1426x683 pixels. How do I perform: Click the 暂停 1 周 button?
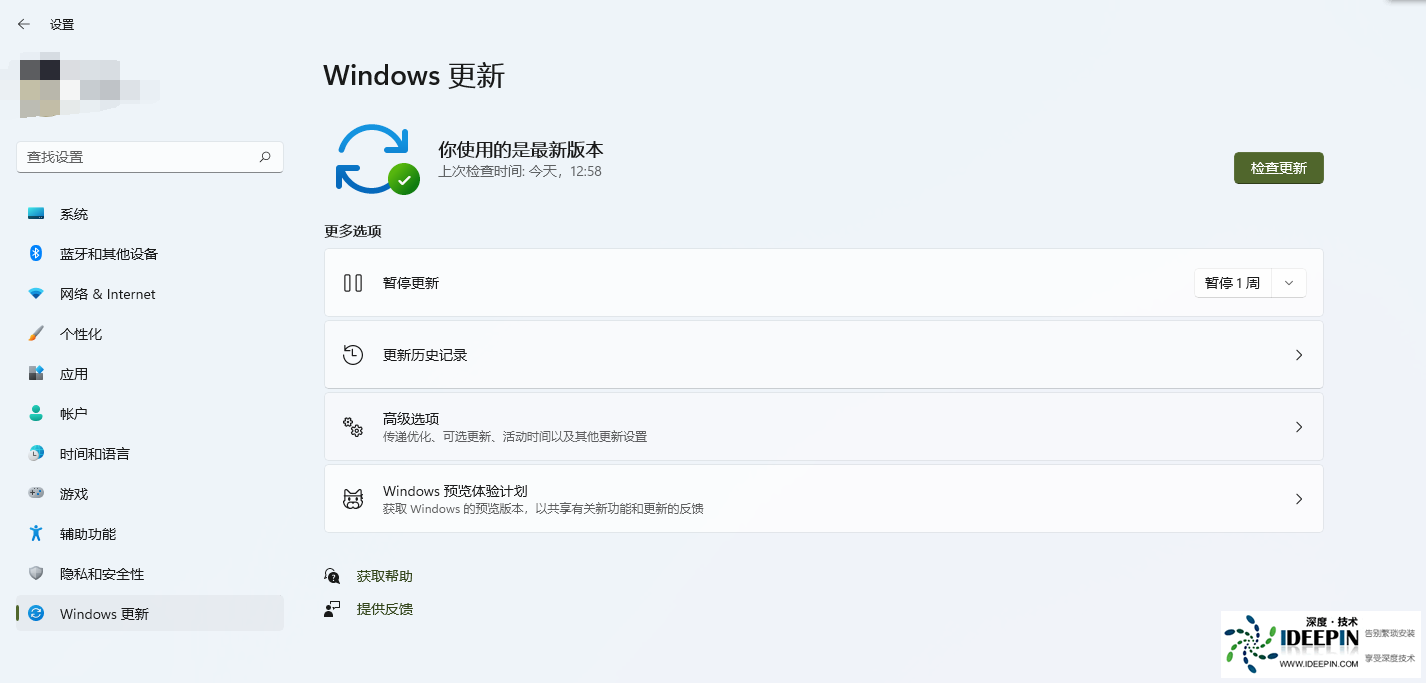[1233, 283]
